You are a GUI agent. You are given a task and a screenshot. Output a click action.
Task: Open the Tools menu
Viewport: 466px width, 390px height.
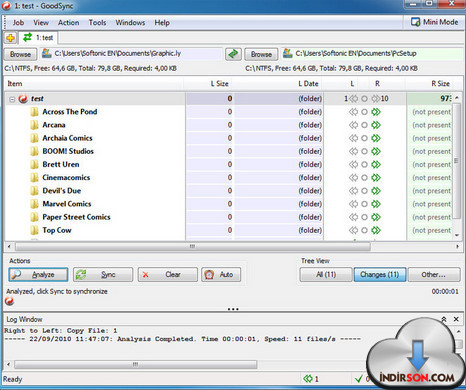pyautogui.click(x=97, y=23)
